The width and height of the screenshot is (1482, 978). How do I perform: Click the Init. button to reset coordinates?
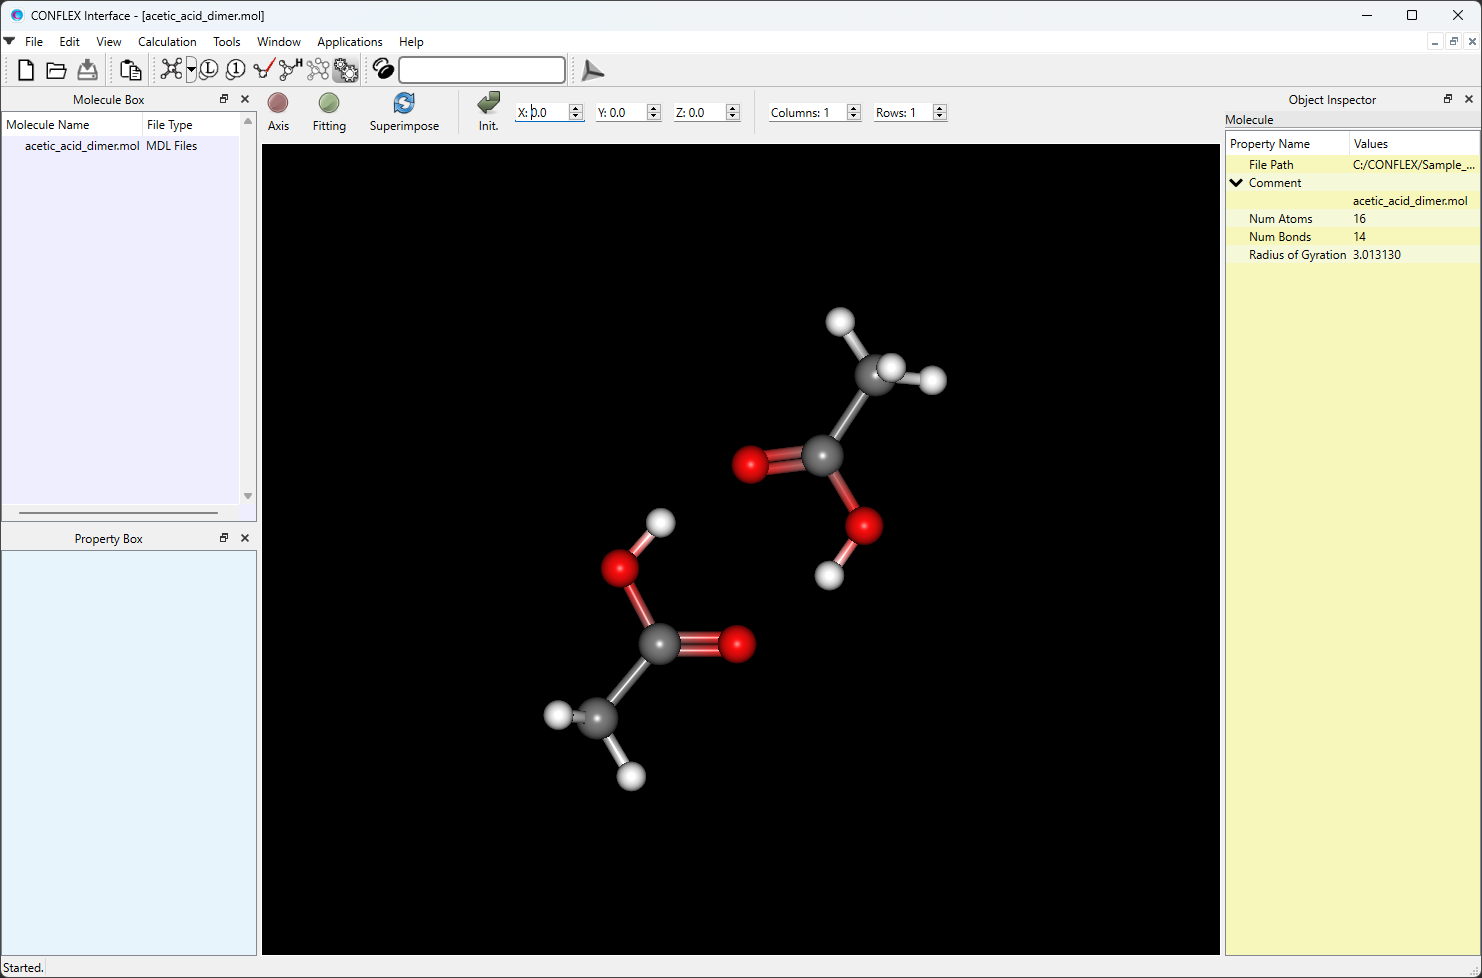[488, 110]
